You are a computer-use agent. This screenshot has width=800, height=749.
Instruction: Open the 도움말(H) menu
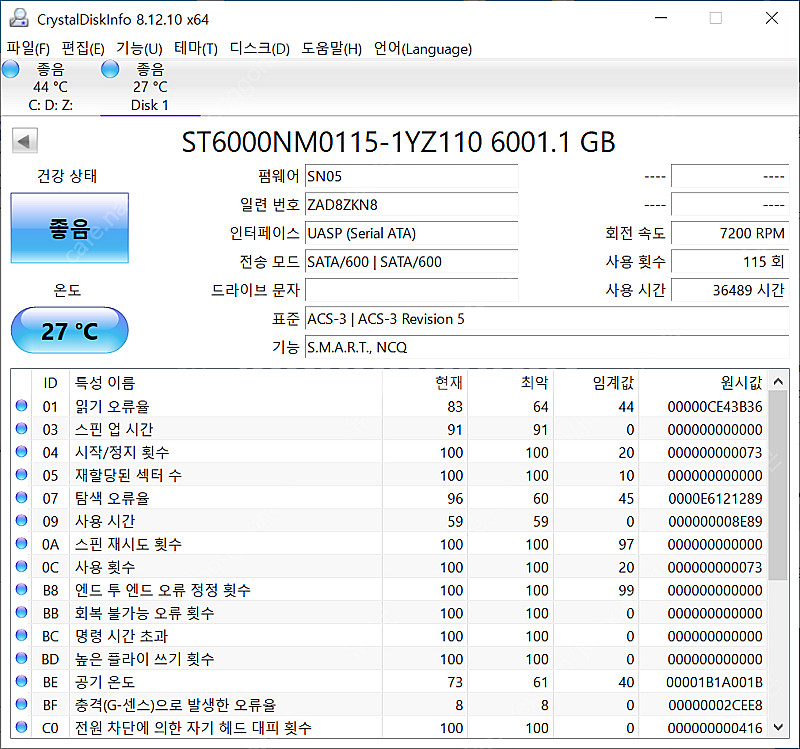coord(332,48)
